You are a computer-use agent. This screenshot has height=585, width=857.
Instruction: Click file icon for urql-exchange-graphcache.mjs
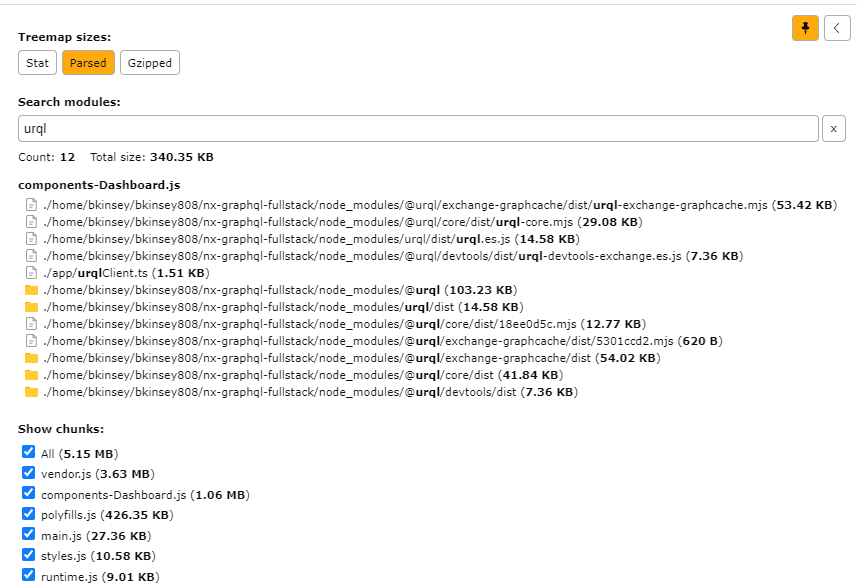click(x=31, y=205)
